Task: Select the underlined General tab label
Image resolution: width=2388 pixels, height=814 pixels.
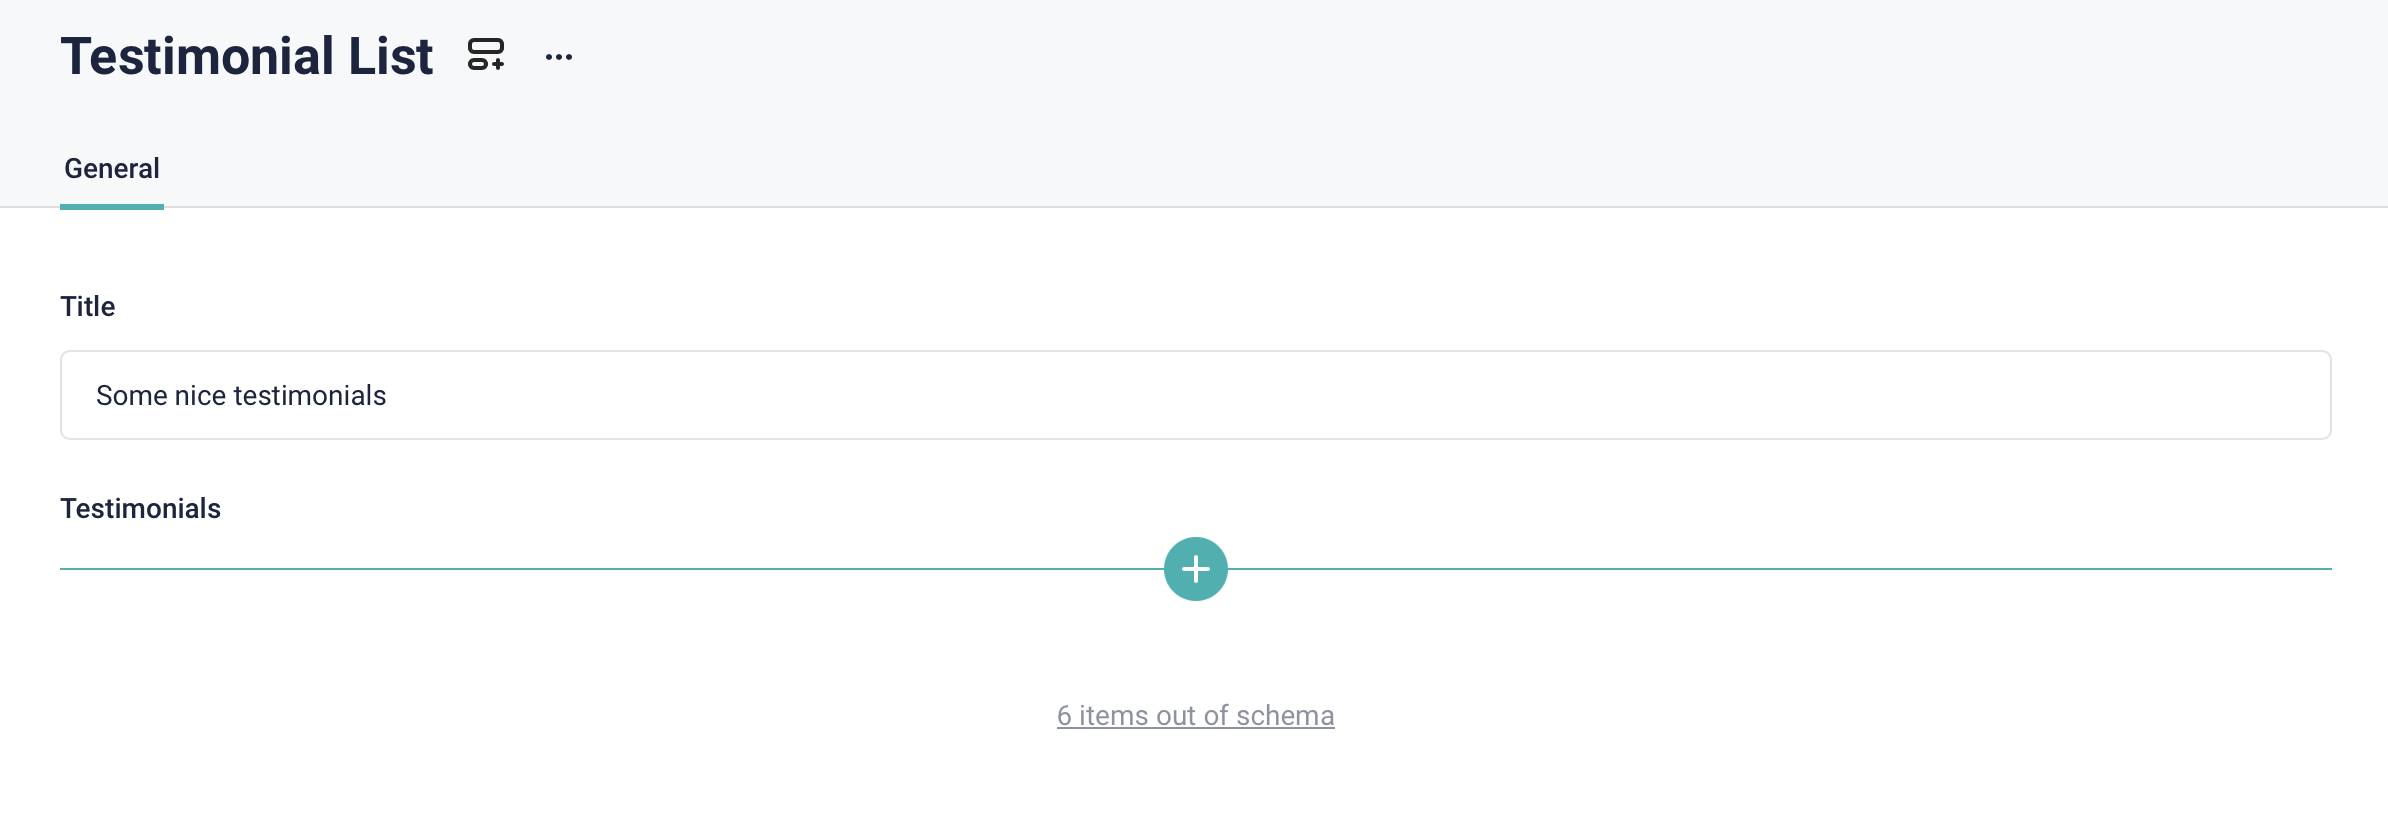Action: click(x=112, y=169)
